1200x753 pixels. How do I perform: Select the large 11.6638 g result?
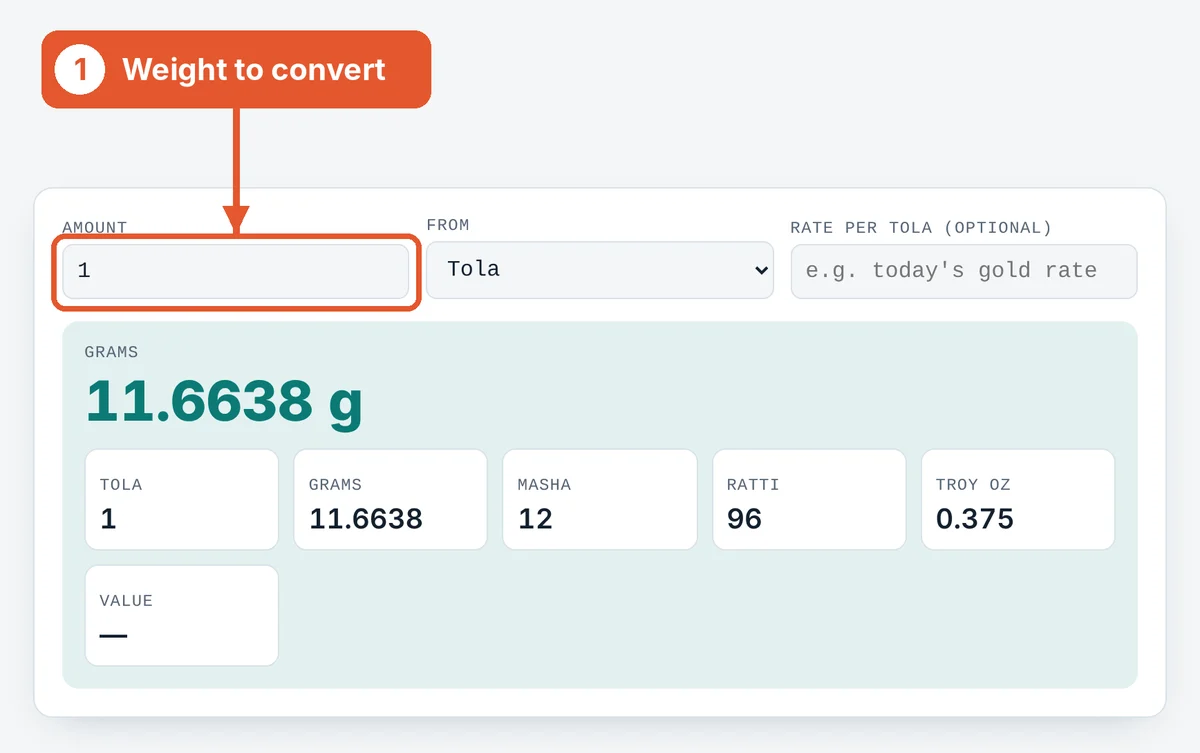coord(224,402)
